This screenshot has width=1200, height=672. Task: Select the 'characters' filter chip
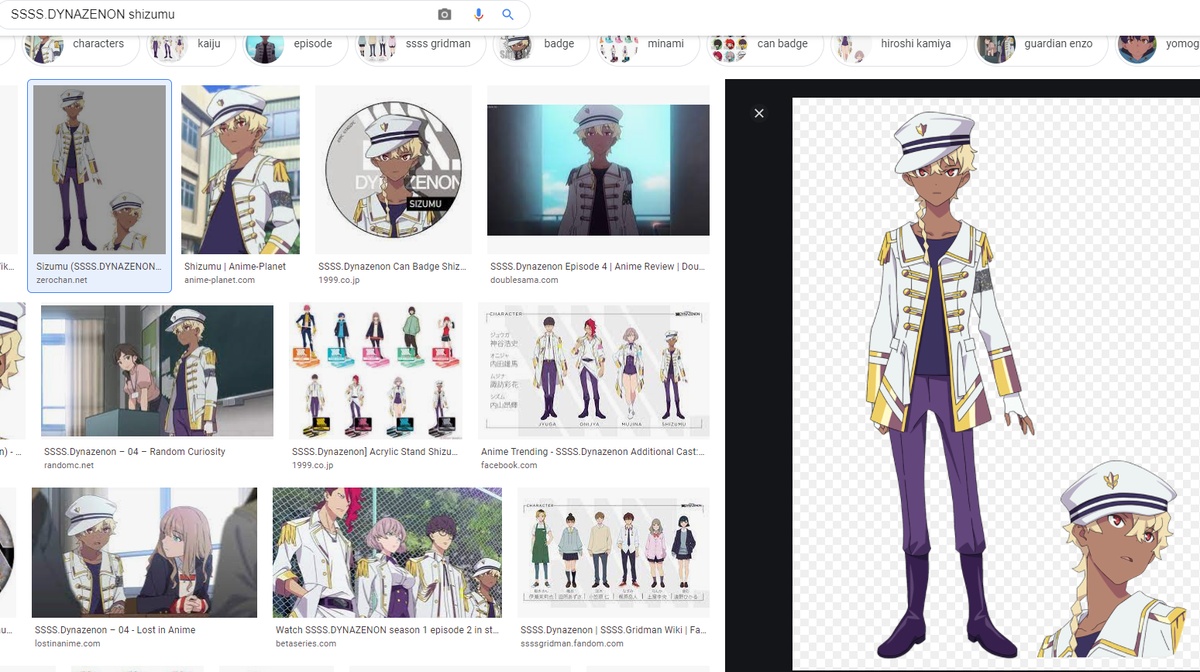pyautogui.click(x=79, y=45)
